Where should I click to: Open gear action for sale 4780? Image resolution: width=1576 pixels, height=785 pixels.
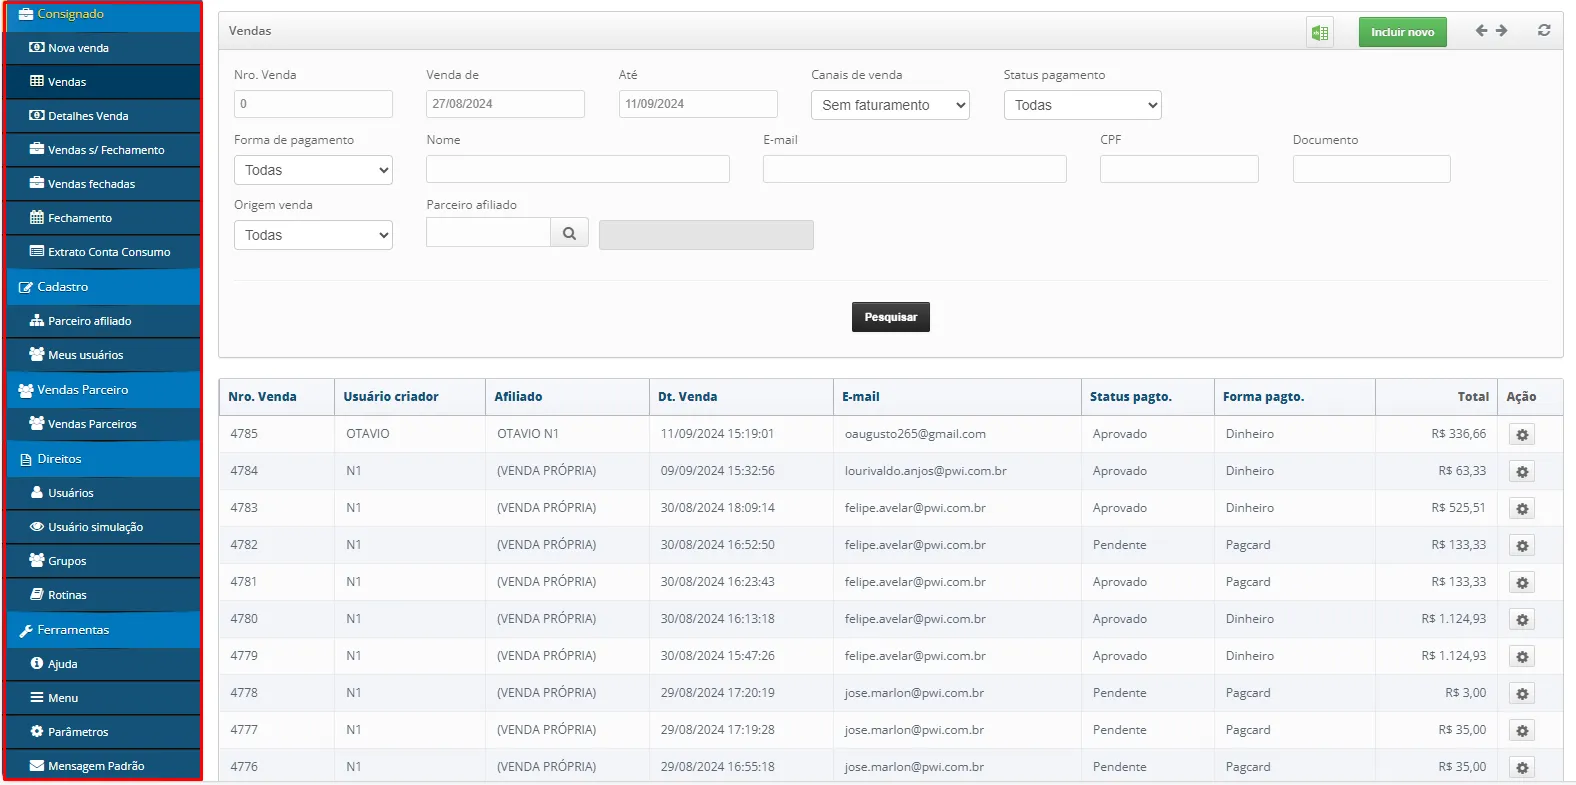tap(1522, 620)
